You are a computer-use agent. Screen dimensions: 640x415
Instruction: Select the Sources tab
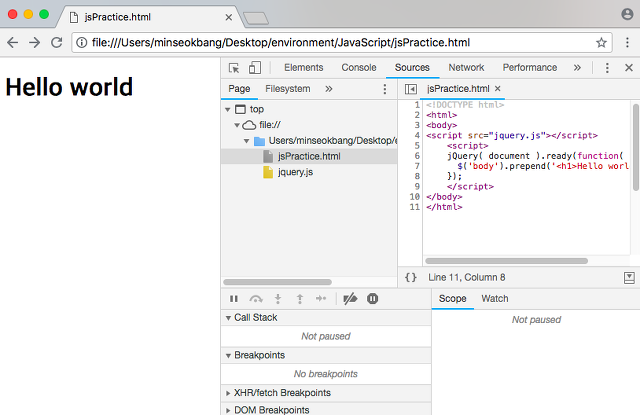point(412,68)
